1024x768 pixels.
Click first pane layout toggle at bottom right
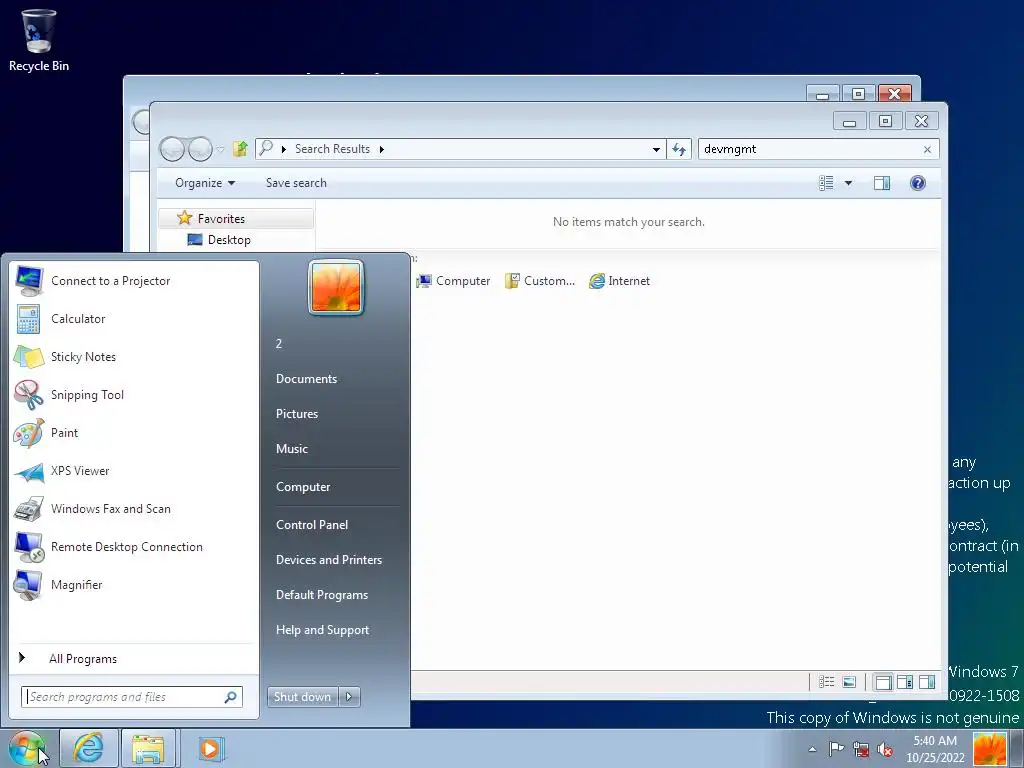pyautogui.click(x=883, y=683)
